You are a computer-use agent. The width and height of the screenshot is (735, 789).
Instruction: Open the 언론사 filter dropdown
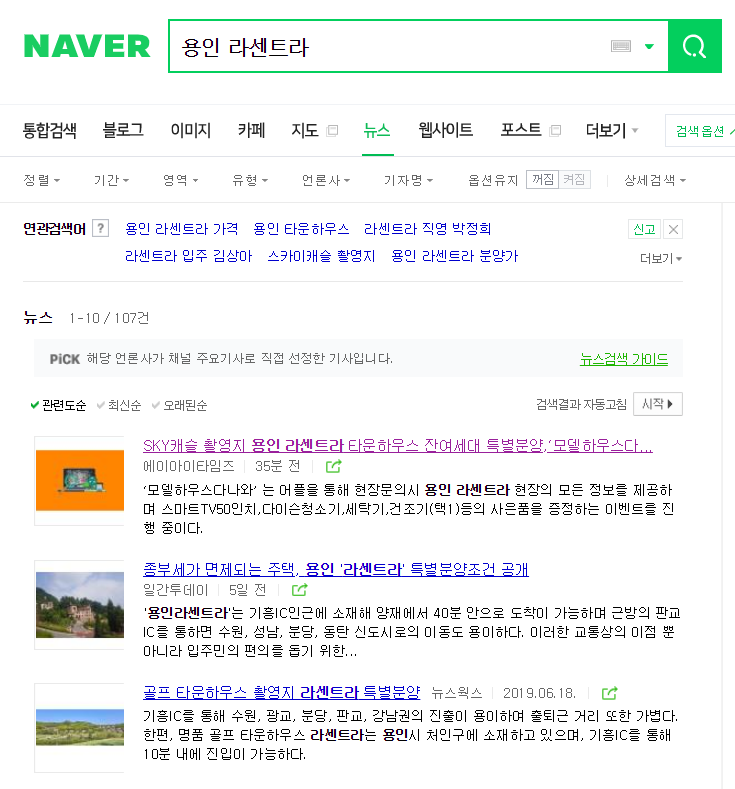coord(325,180)
